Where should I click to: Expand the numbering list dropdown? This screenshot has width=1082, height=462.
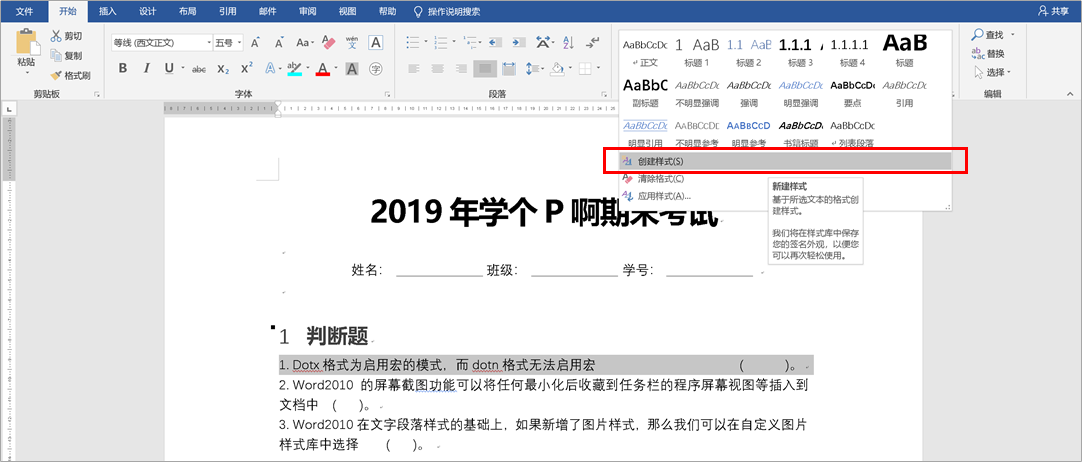tap(452, 43)
